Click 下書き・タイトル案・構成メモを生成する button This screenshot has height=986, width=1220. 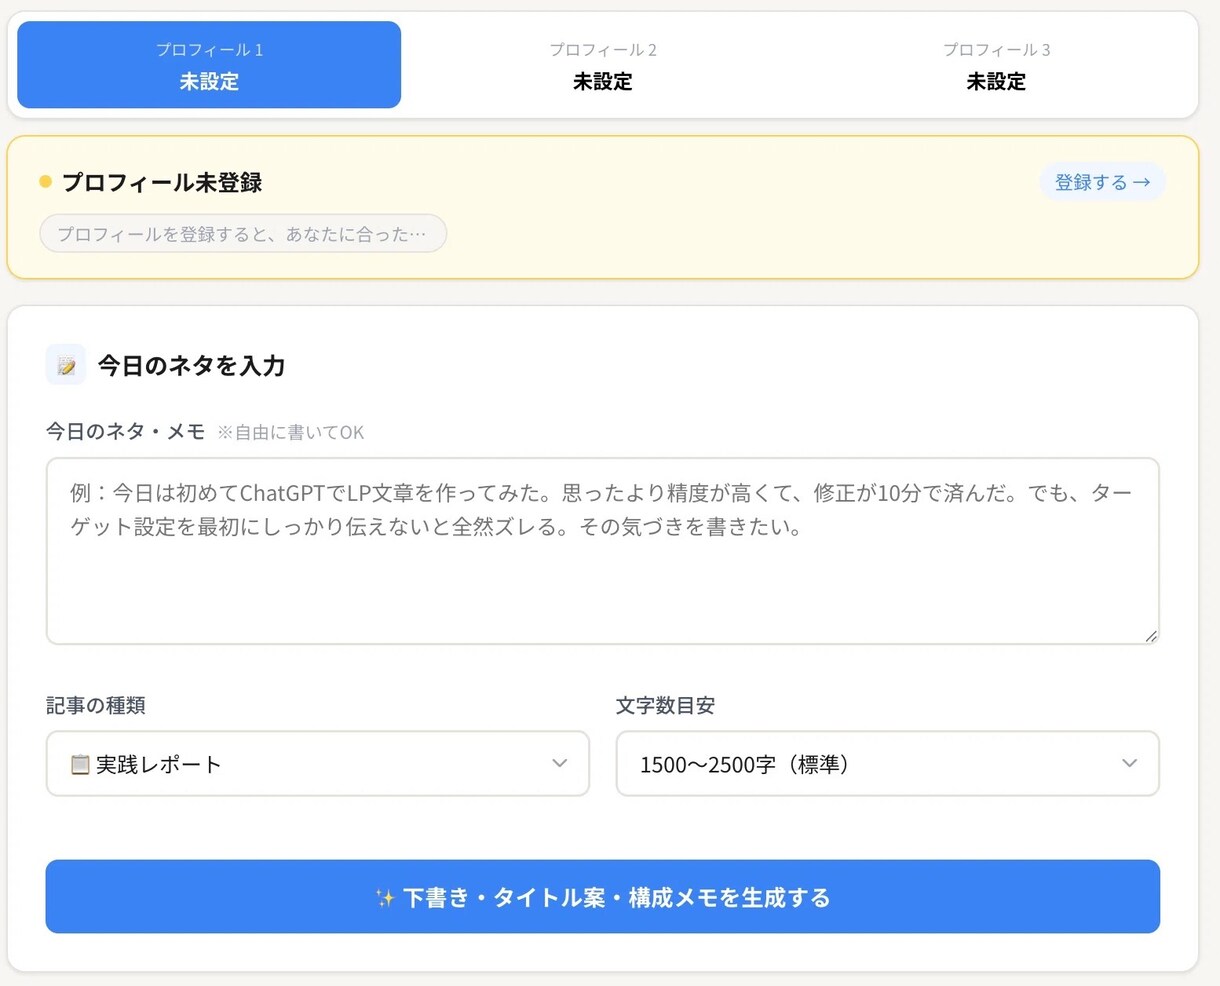click(x=602, y=897)
